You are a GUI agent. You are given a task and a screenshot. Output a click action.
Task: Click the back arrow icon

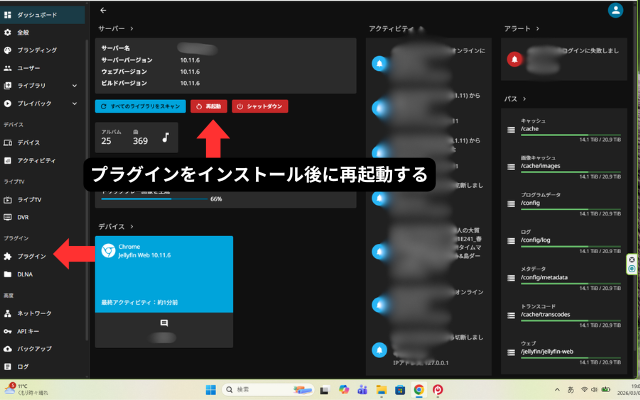click(103, 10)
